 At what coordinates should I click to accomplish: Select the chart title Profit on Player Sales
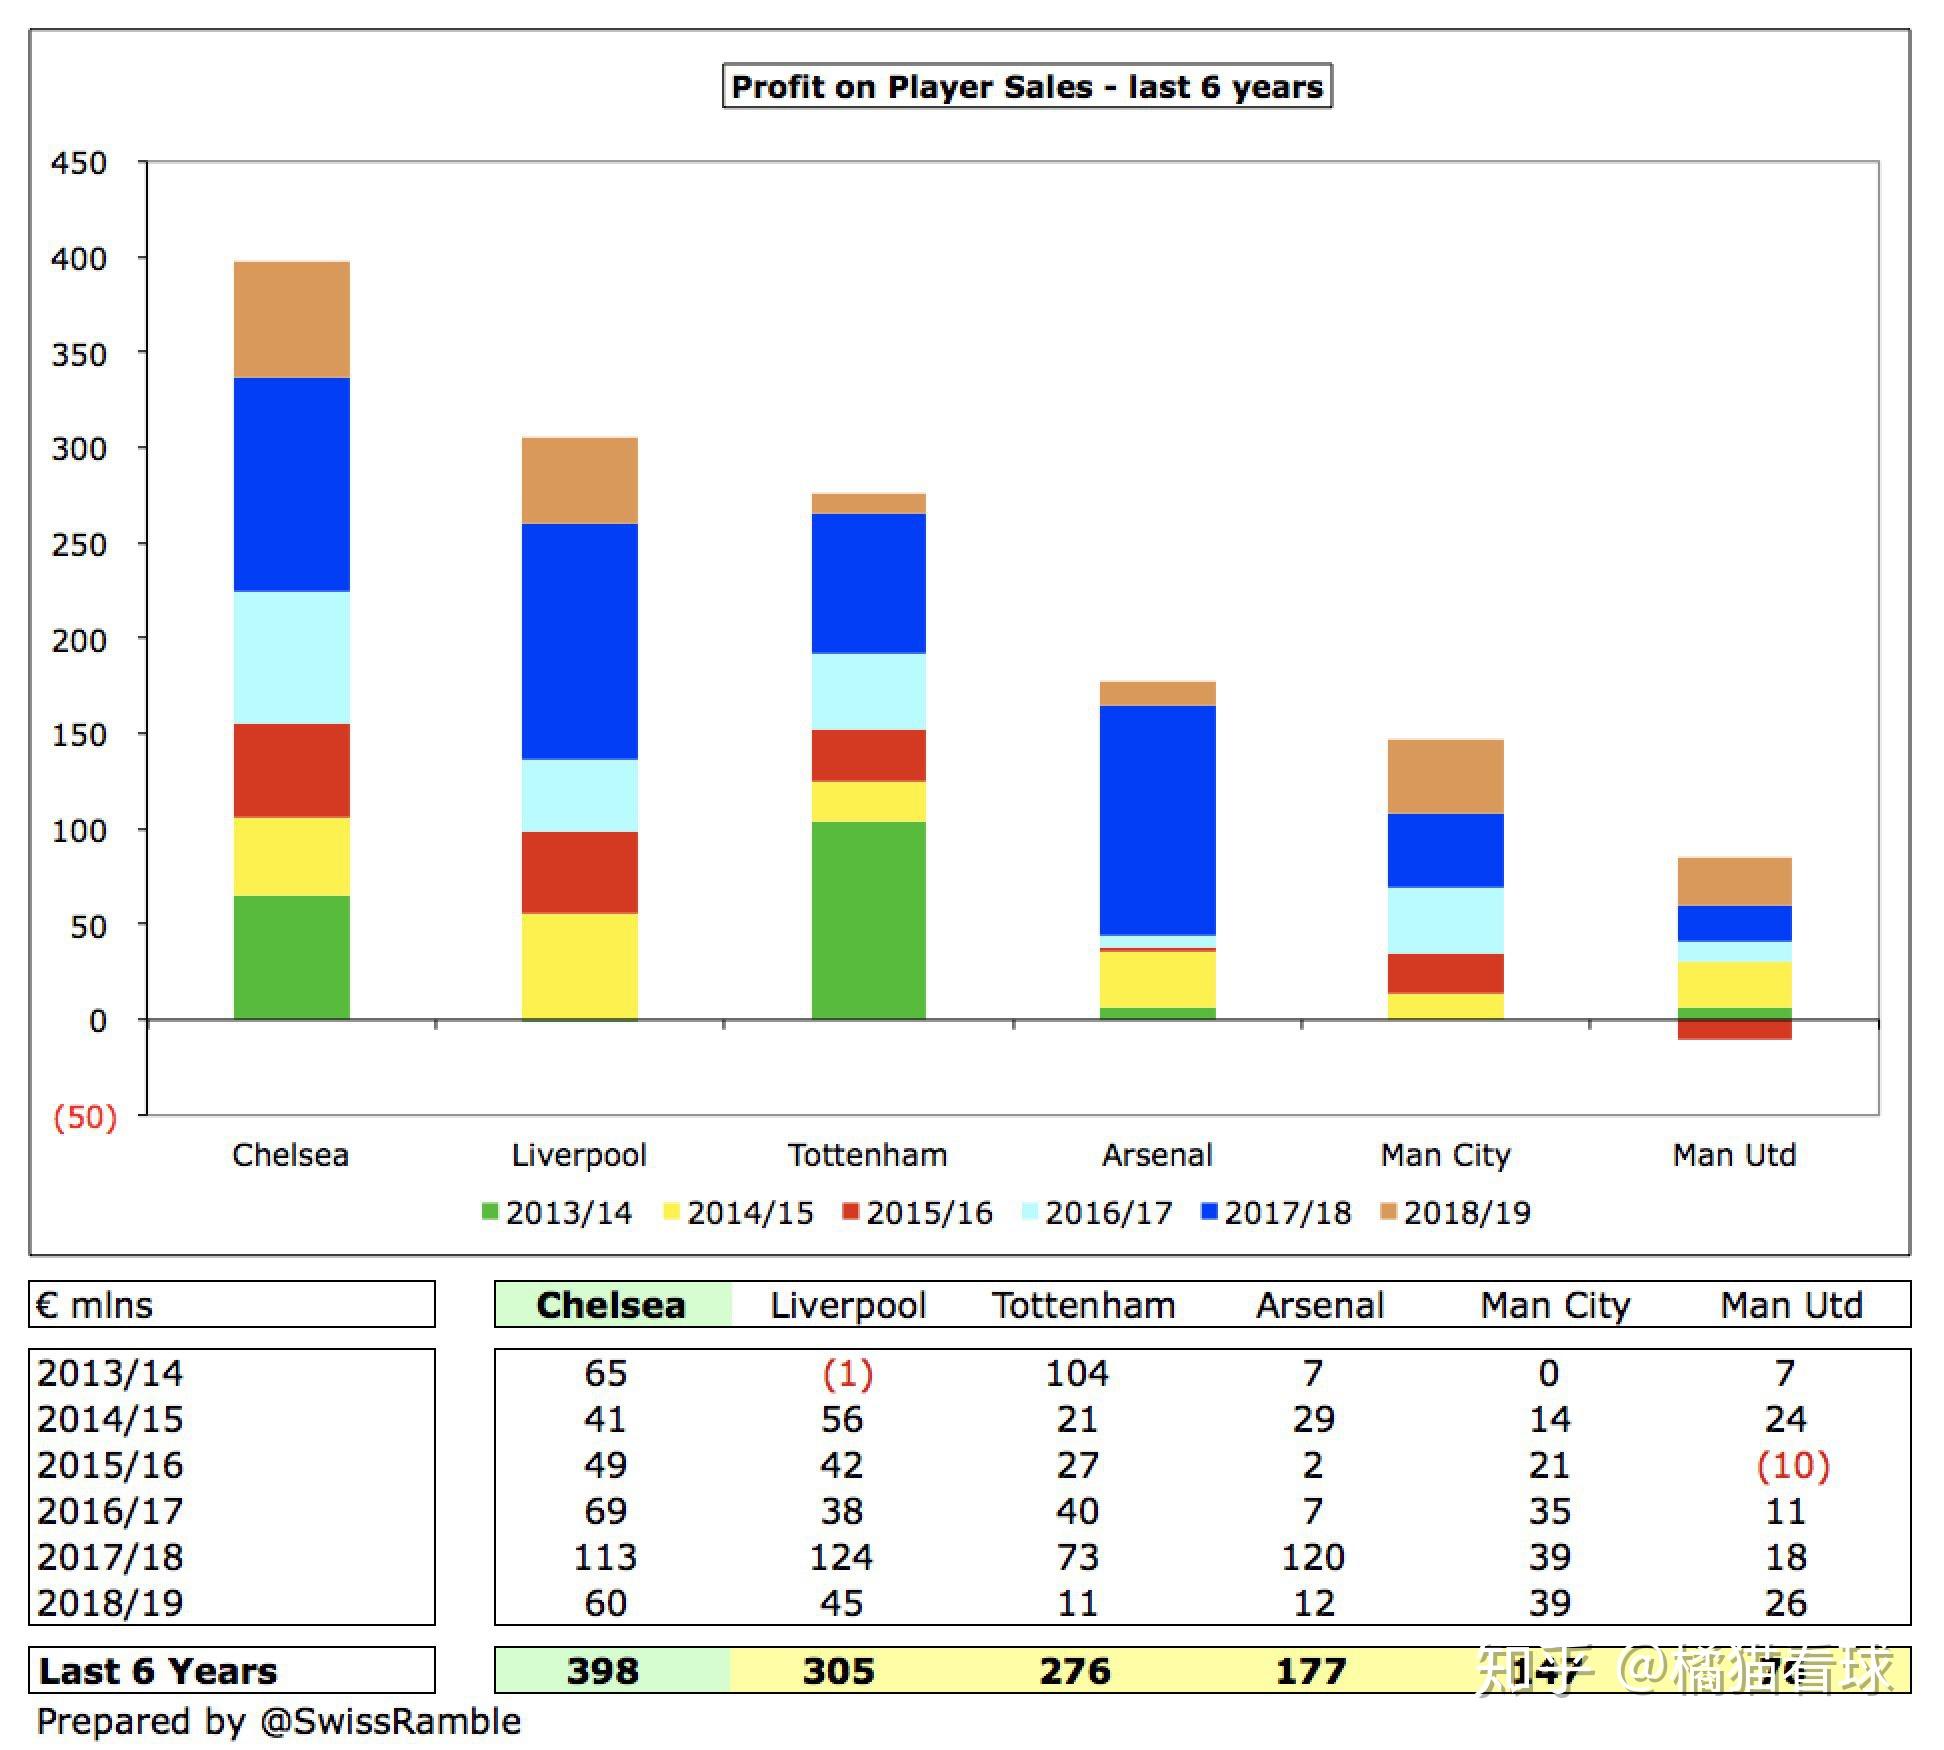pos(1027,87)
